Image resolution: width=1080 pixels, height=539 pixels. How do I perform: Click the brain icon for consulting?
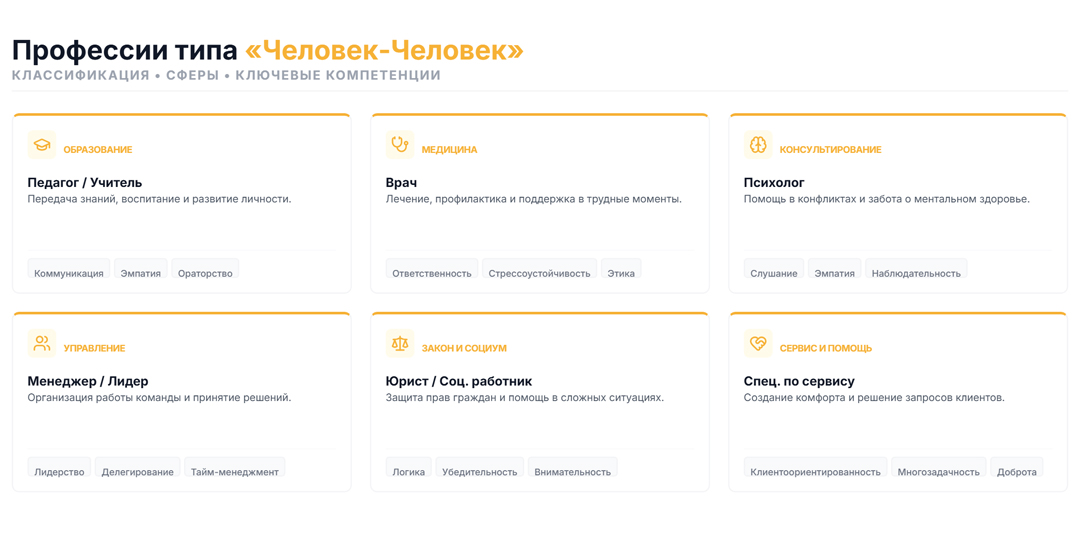(757, 146)
